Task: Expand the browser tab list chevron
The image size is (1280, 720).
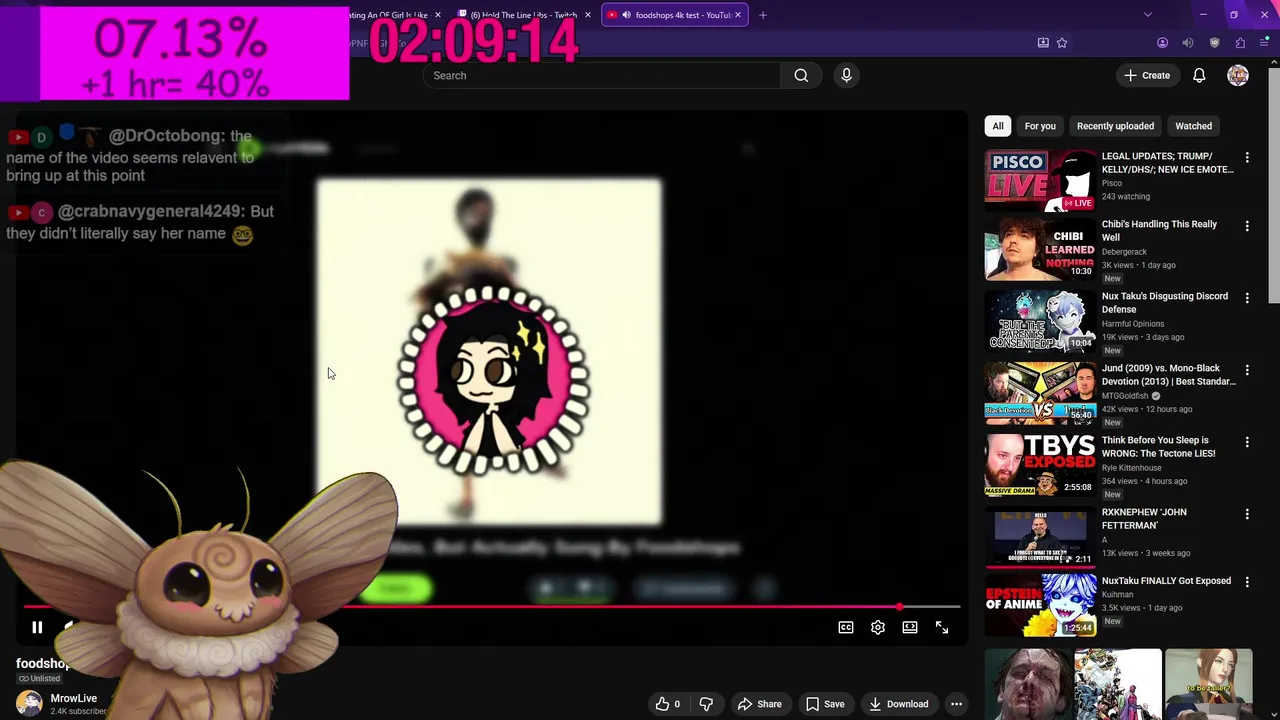Action: click(x=1147, y=15)
